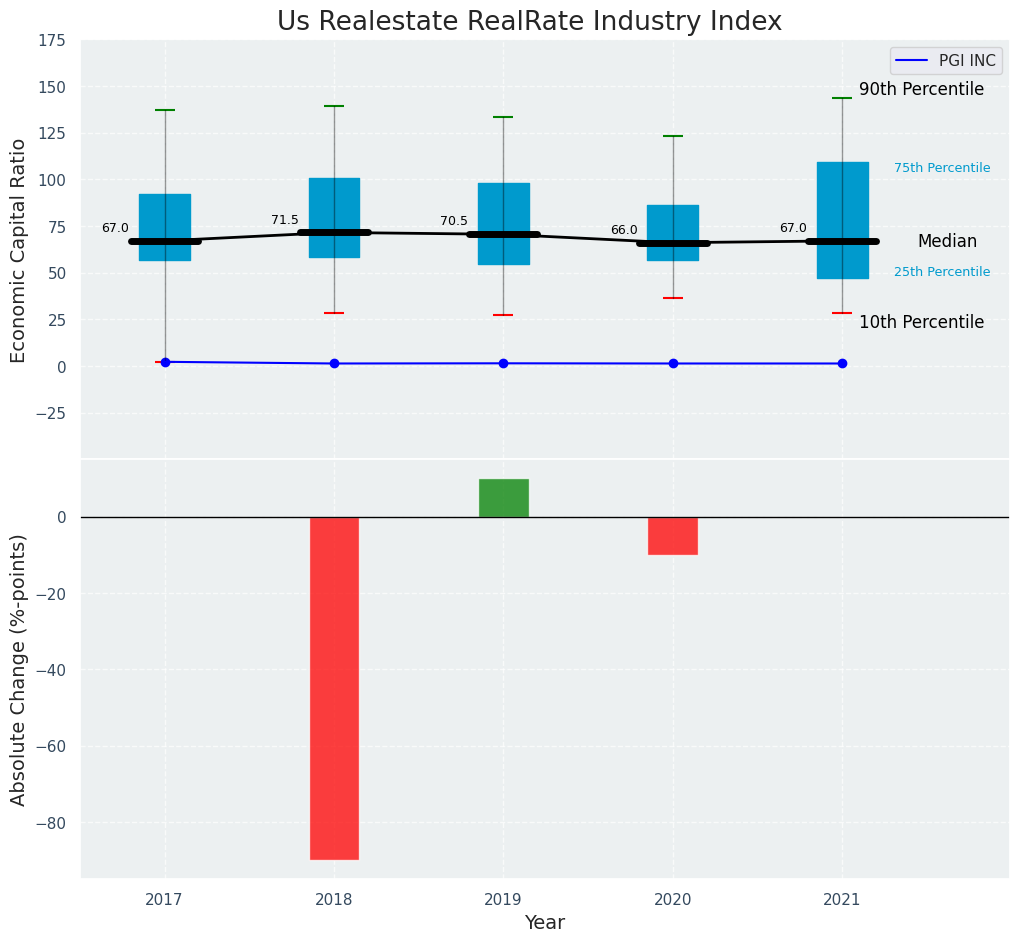Click the 90th Percentile annotation
1019x942 pixels.
[x=921, y=90]
